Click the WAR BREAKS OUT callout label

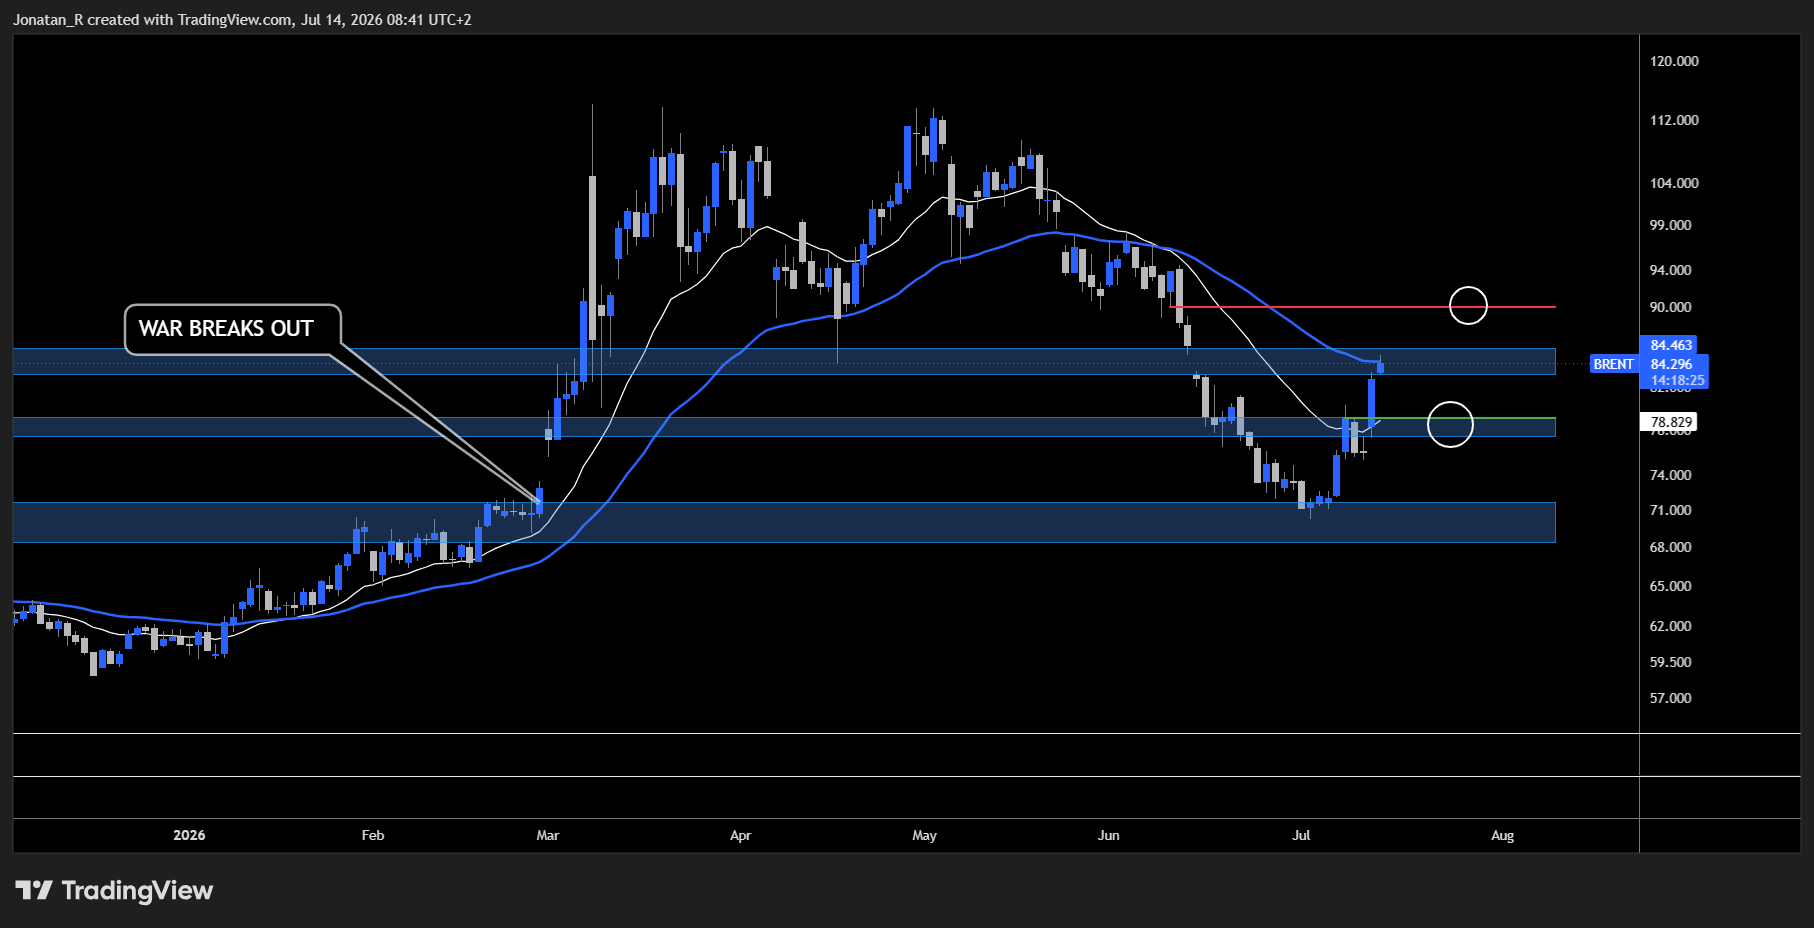point(232,329)
